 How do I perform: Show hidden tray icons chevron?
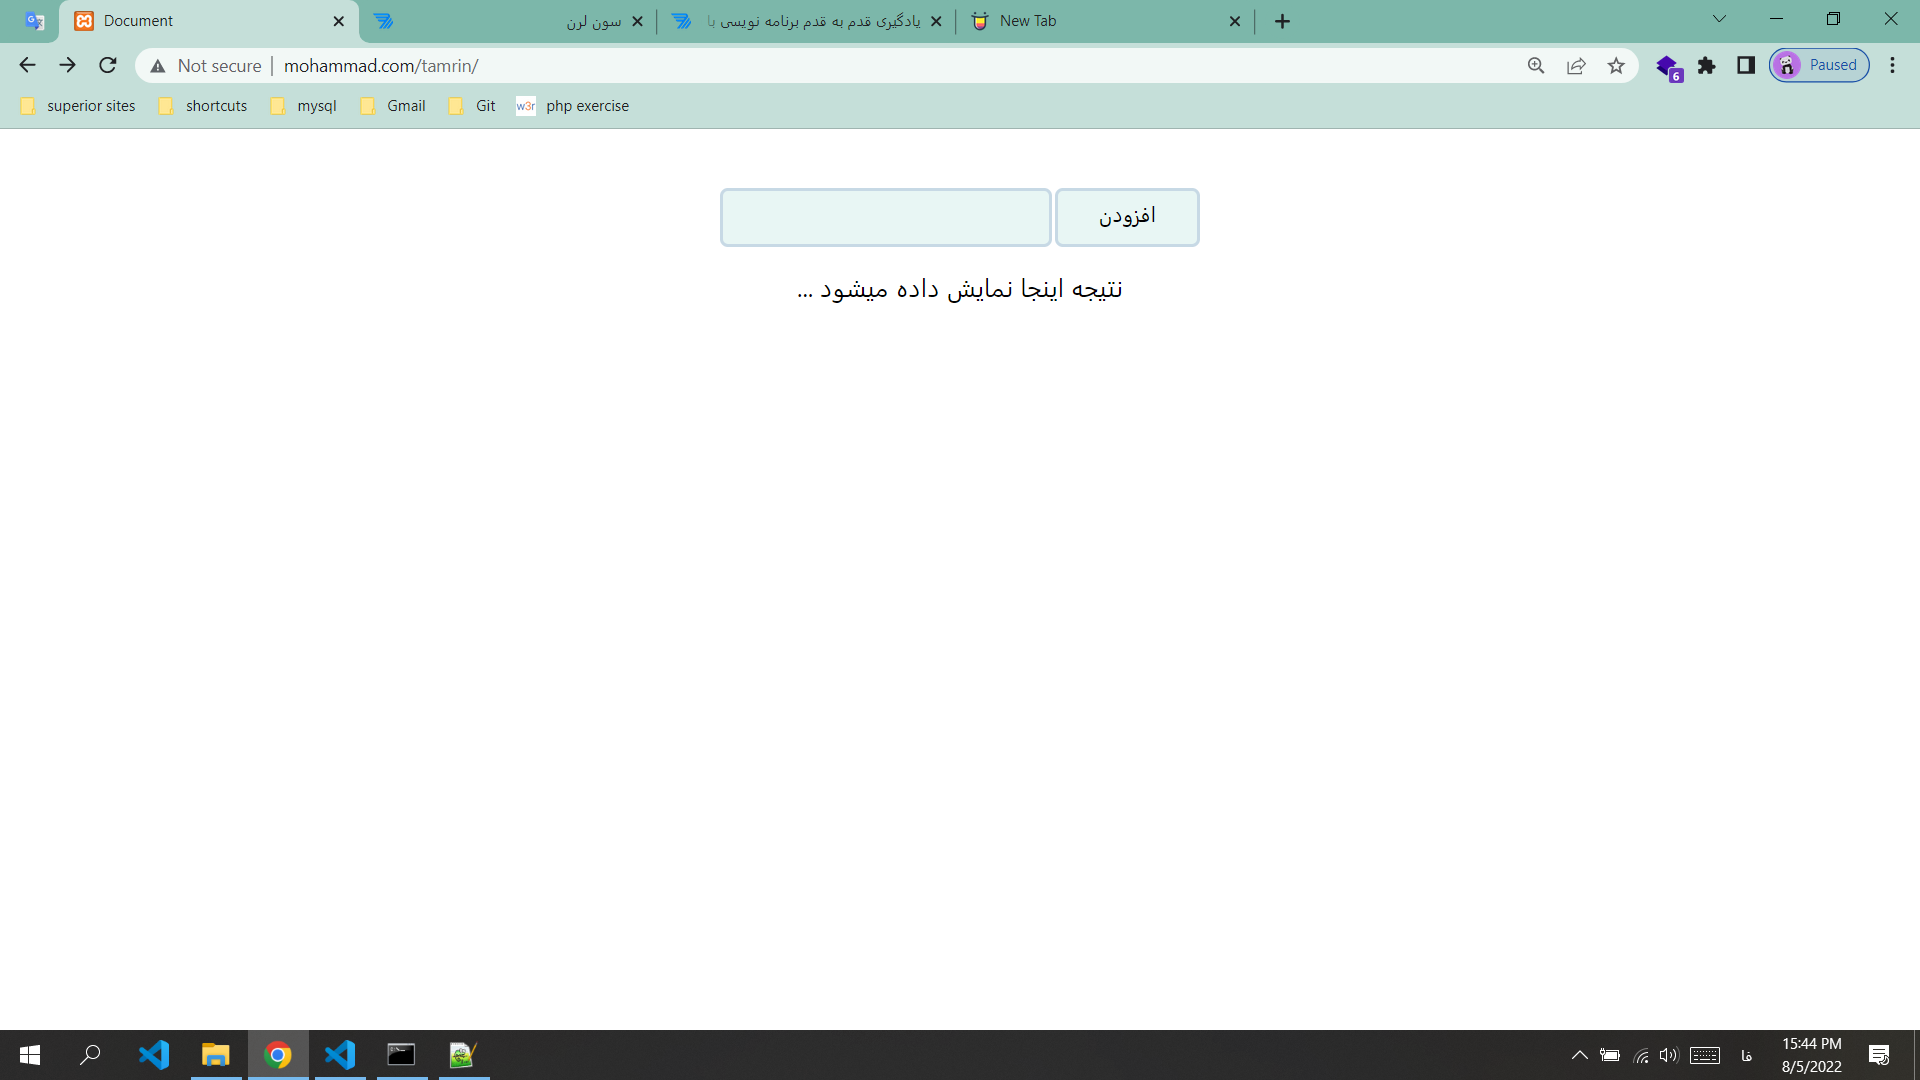(x=1580, y=1055)
